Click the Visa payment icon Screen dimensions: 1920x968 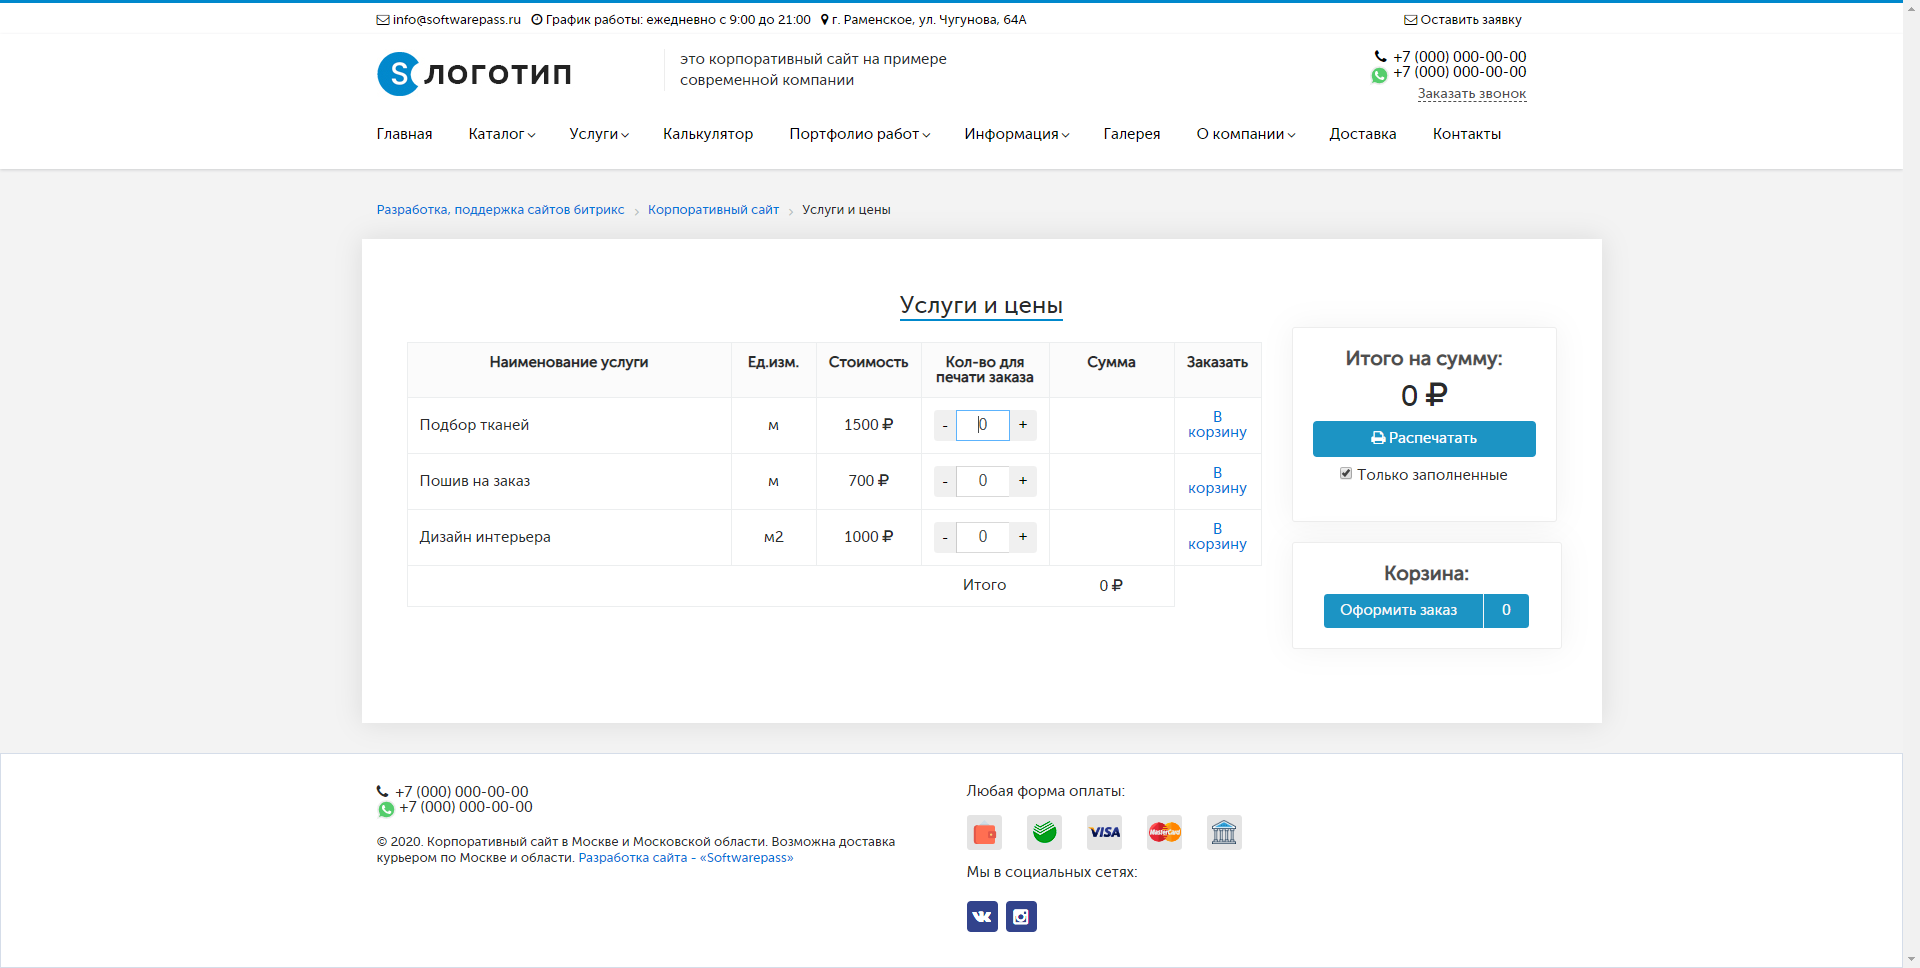1104,832
